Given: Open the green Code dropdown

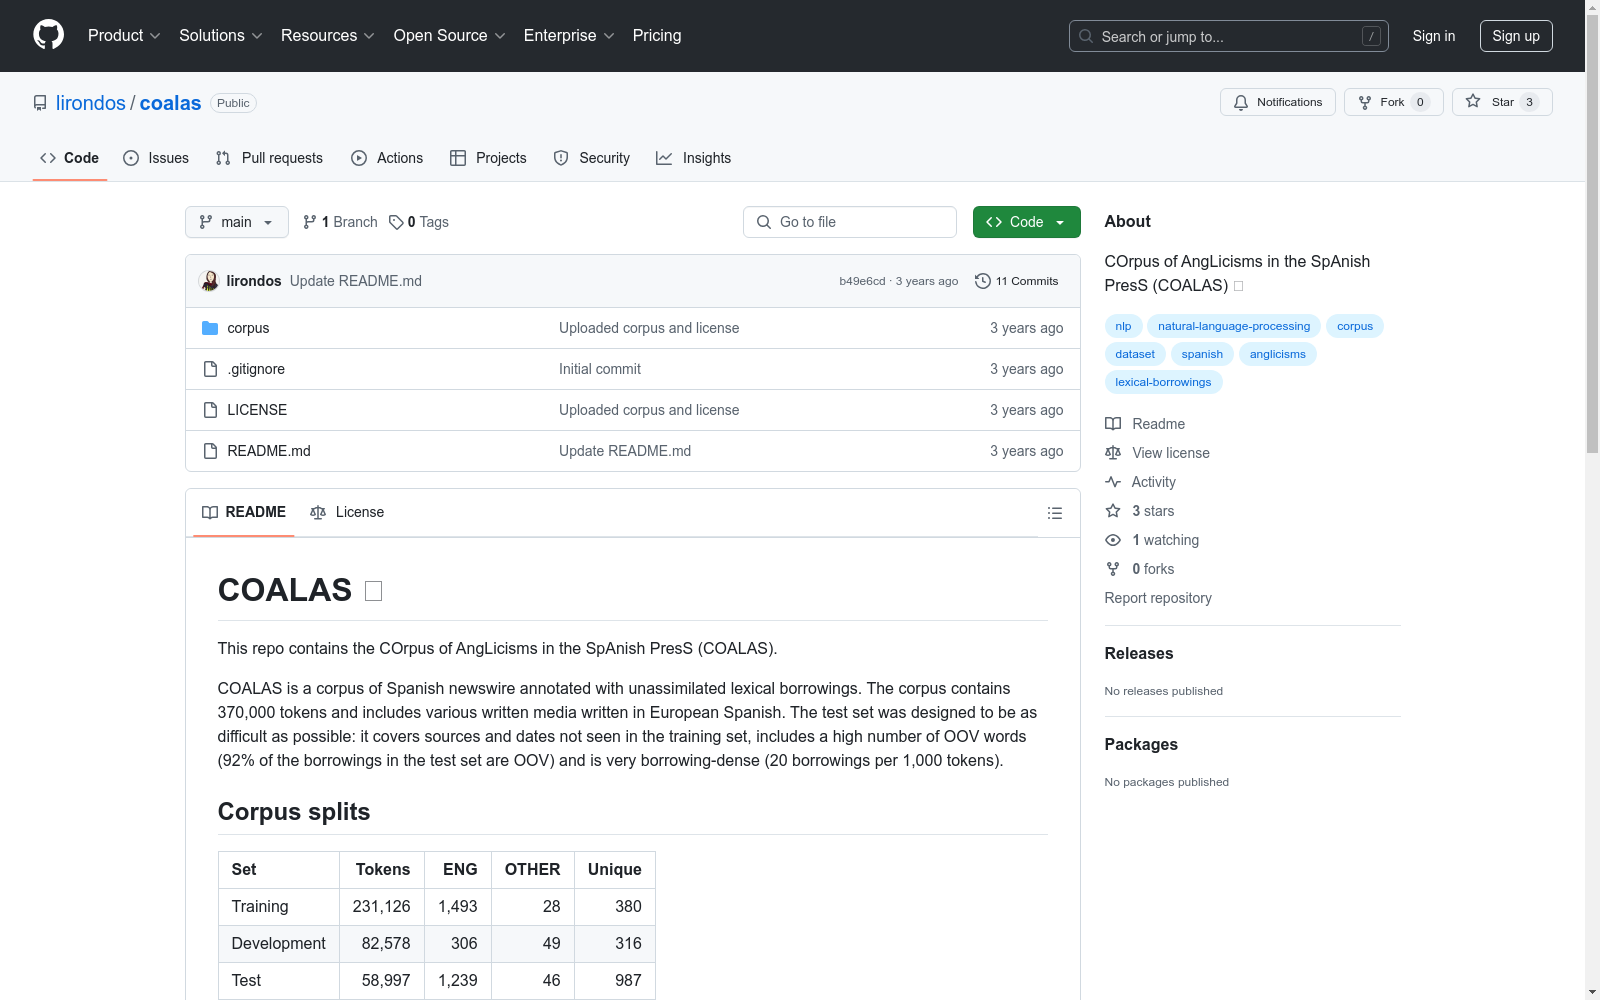Looking at the screenshot, I should (1026, 222).
